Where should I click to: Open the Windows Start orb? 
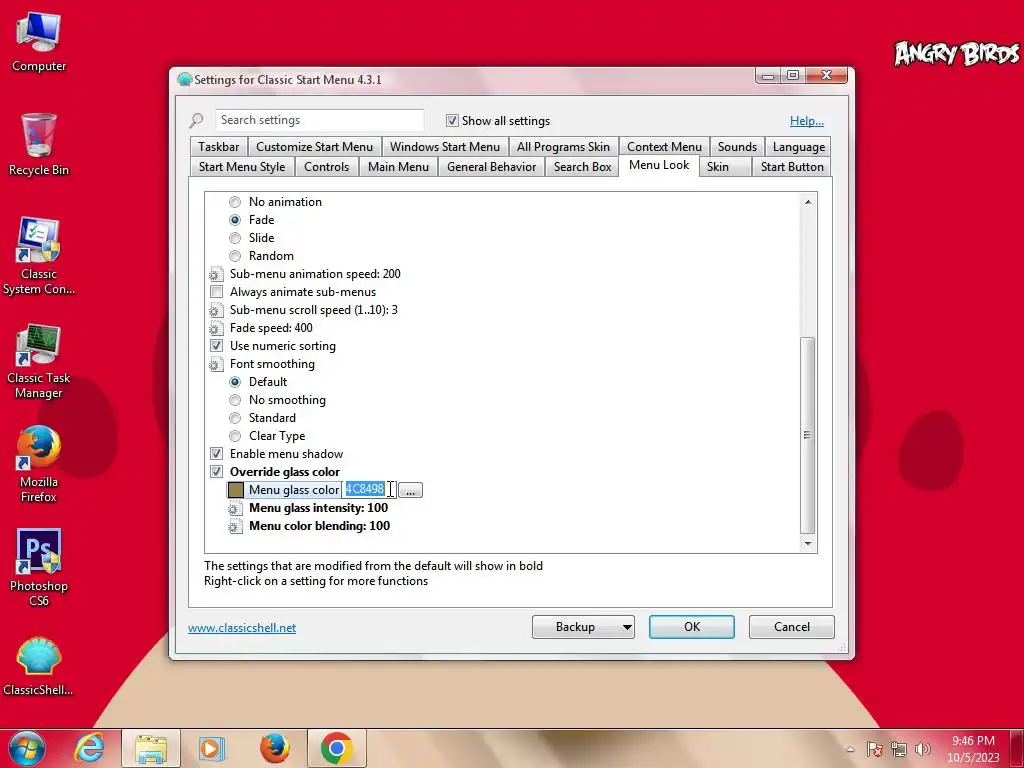[x=26, y=748]
